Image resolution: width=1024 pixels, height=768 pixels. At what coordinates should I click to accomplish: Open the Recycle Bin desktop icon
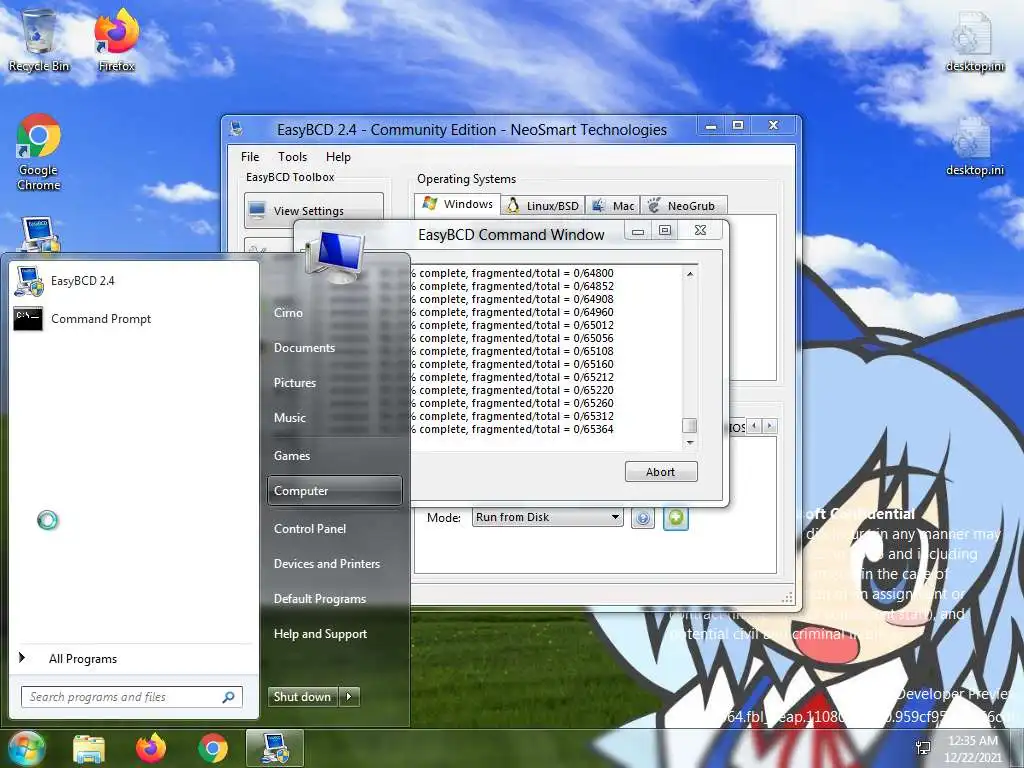(x=39, y=39)
